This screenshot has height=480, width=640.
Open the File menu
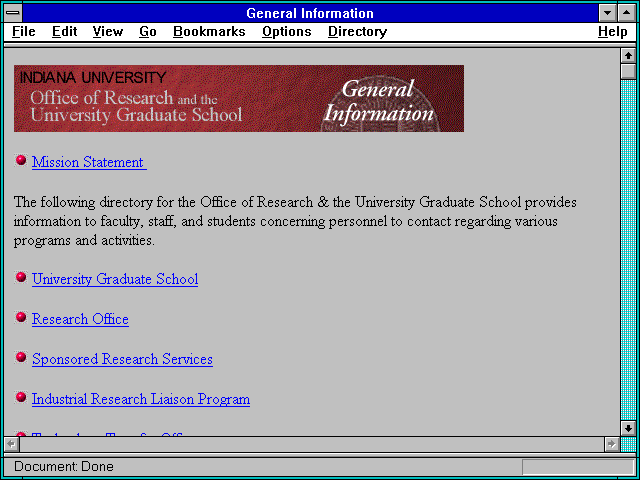click(x=24, y=32)
